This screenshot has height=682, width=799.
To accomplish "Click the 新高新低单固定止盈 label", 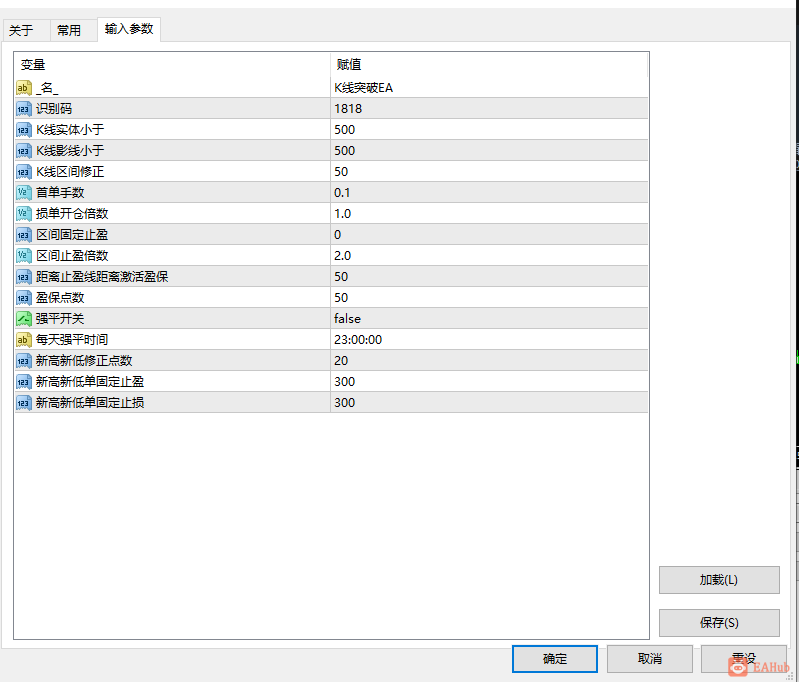I will (90, 382).
